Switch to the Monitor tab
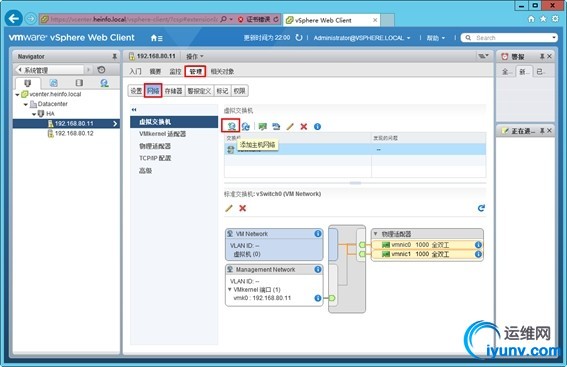The width and height of the screenshot is (567, 367). tap(175, 71)
